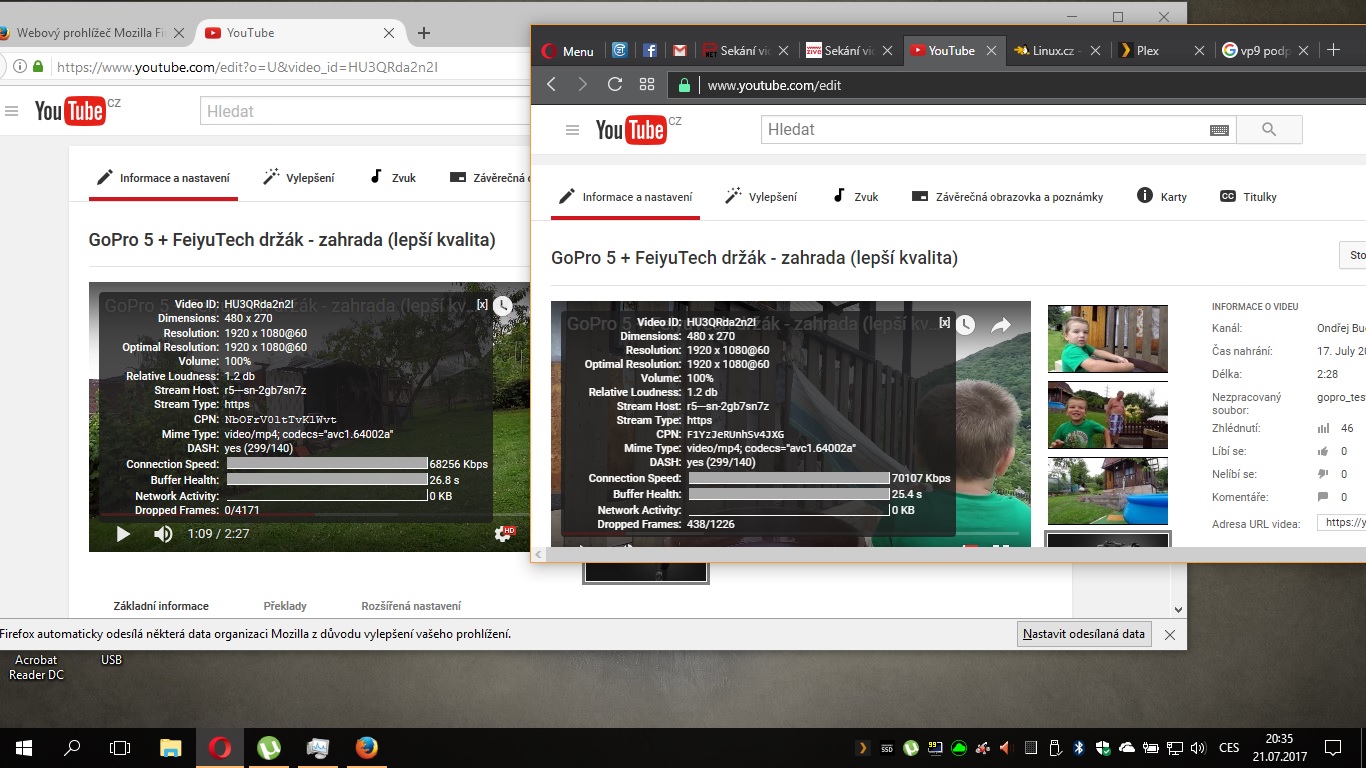
Task: Dismiss the Firefox data notification bar
Action: pyautogui.click(x=1170, y=634)
